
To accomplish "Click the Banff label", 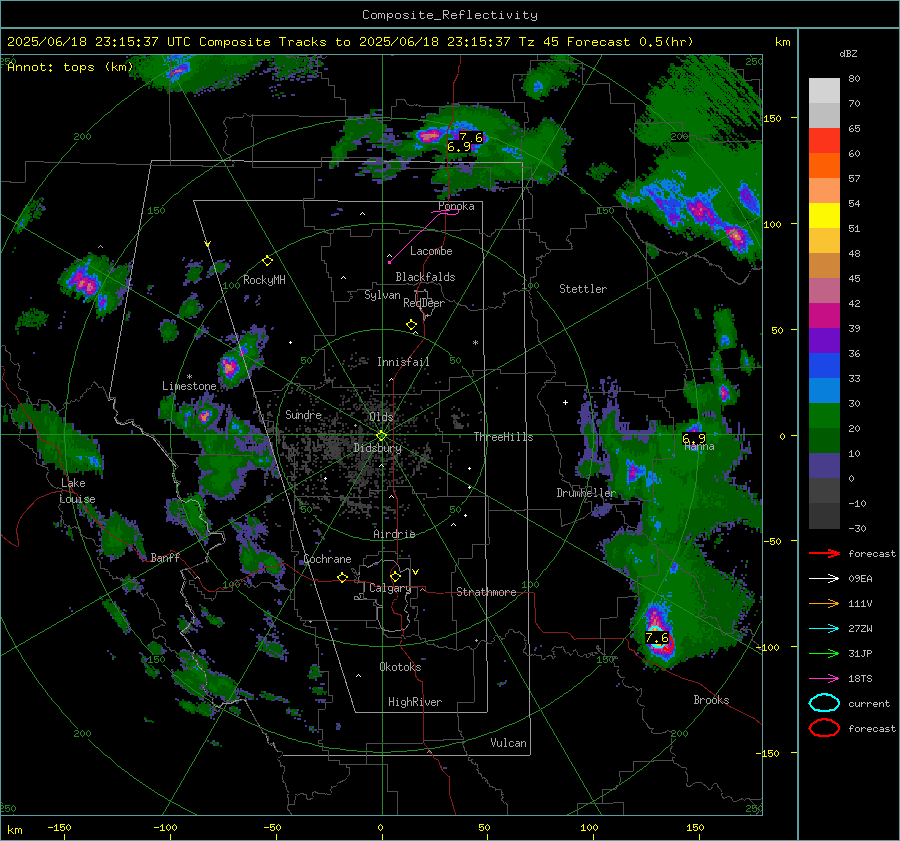I will coord(165,558).
